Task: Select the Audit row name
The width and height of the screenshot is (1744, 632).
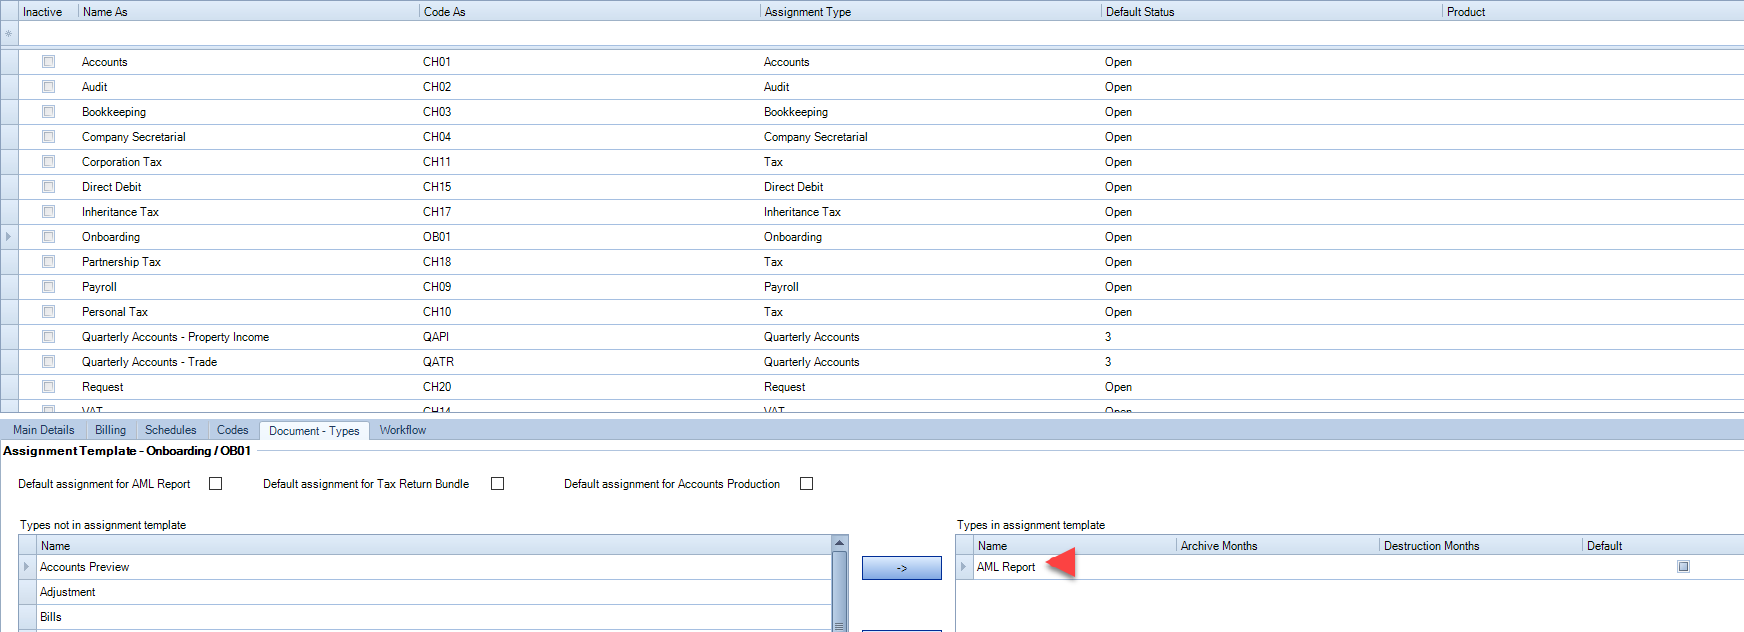Action: [94, 87]
